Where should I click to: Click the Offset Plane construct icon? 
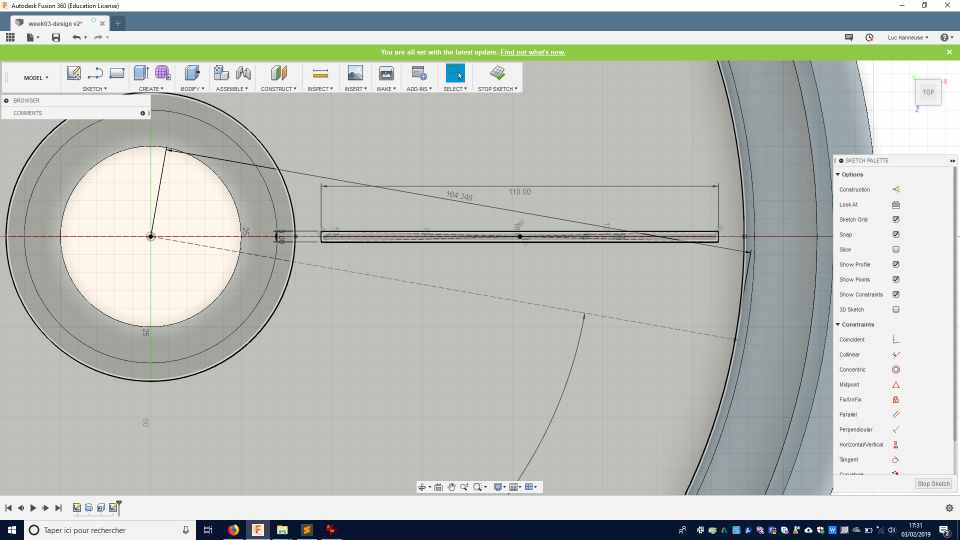click(x=279, y=73)
